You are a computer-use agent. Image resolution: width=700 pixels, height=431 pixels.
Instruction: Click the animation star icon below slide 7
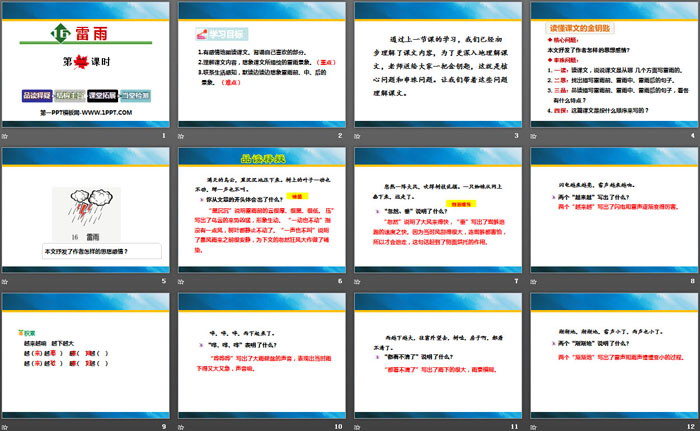(x=360, y=282)
